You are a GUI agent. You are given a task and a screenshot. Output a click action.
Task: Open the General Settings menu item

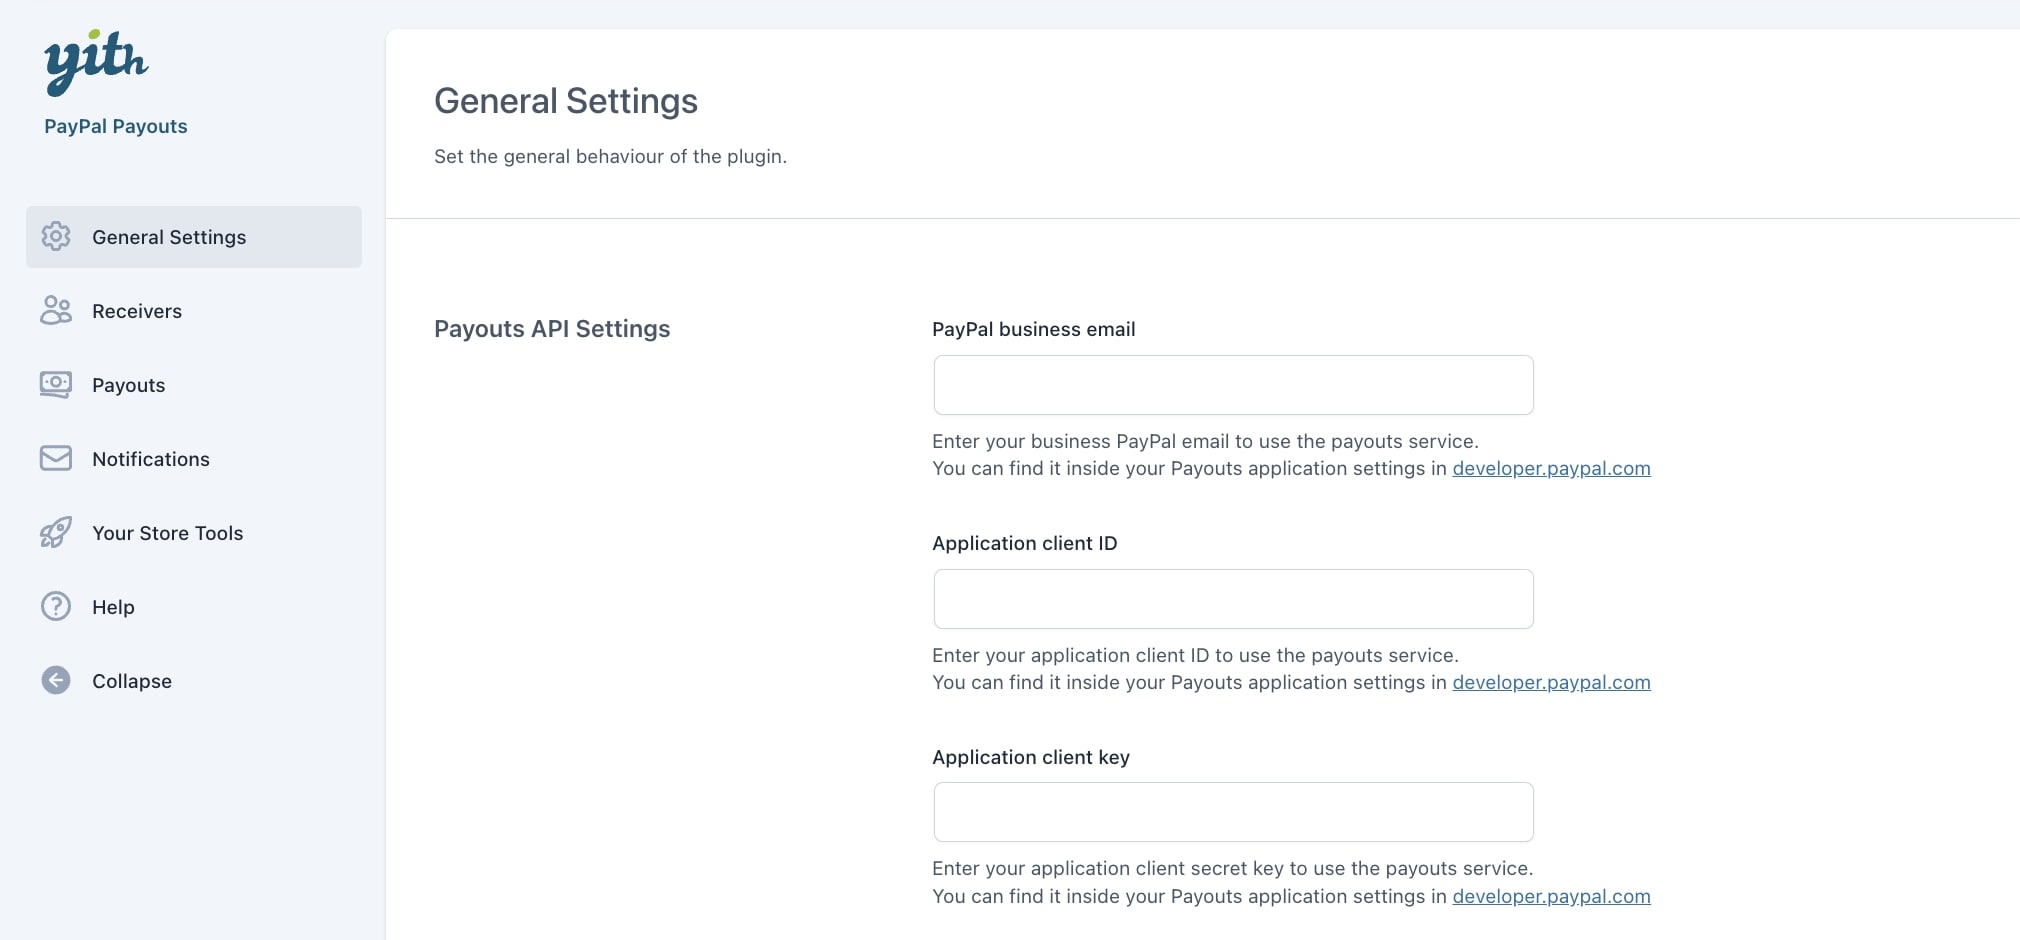(194, 237)
